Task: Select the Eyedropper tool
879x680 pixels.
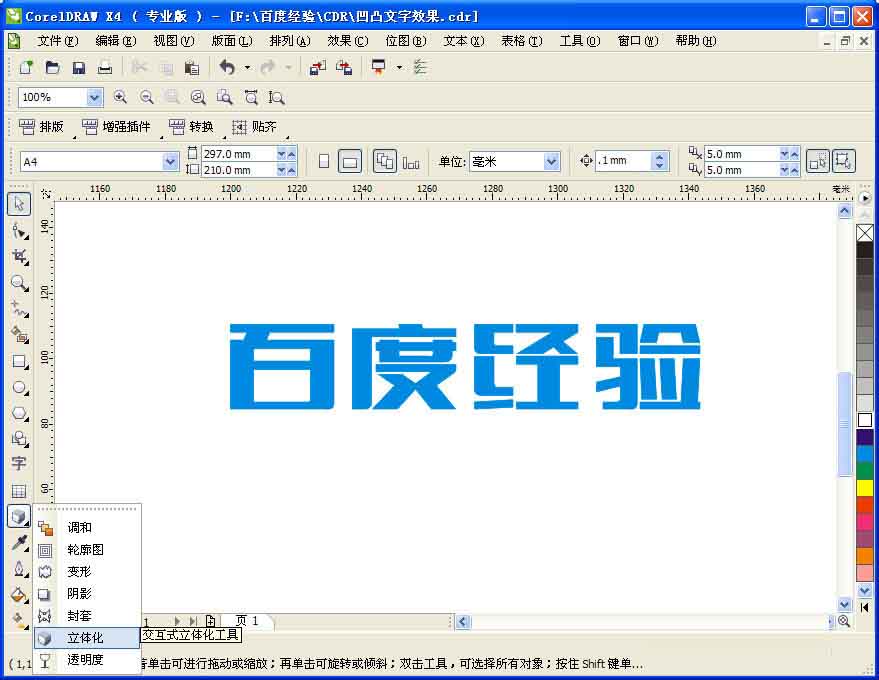Action: click(20, 543)
